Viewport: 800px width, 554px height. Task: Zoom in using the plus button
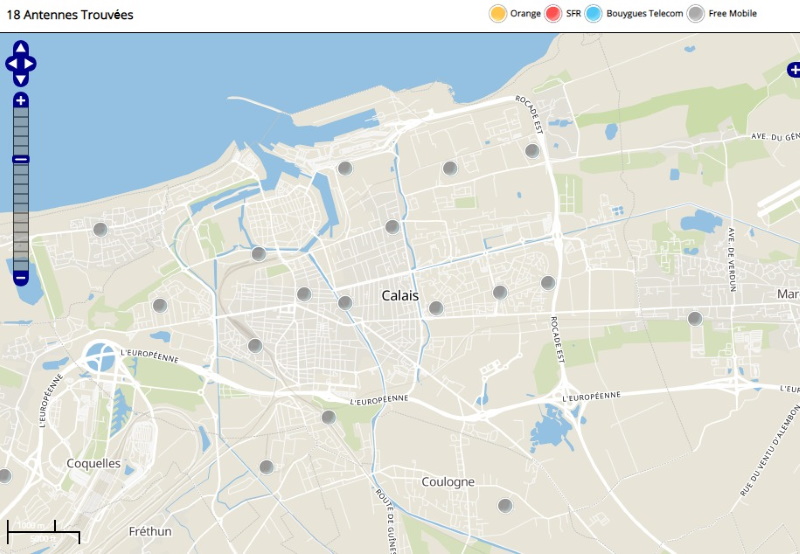pyautogui.click(x=21, y=100)
